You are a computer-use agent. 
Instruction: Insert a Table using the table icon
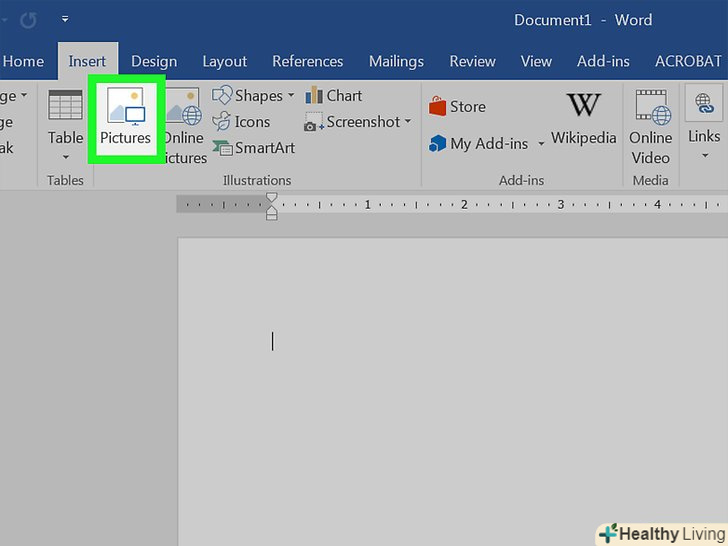tap(65, 104)
